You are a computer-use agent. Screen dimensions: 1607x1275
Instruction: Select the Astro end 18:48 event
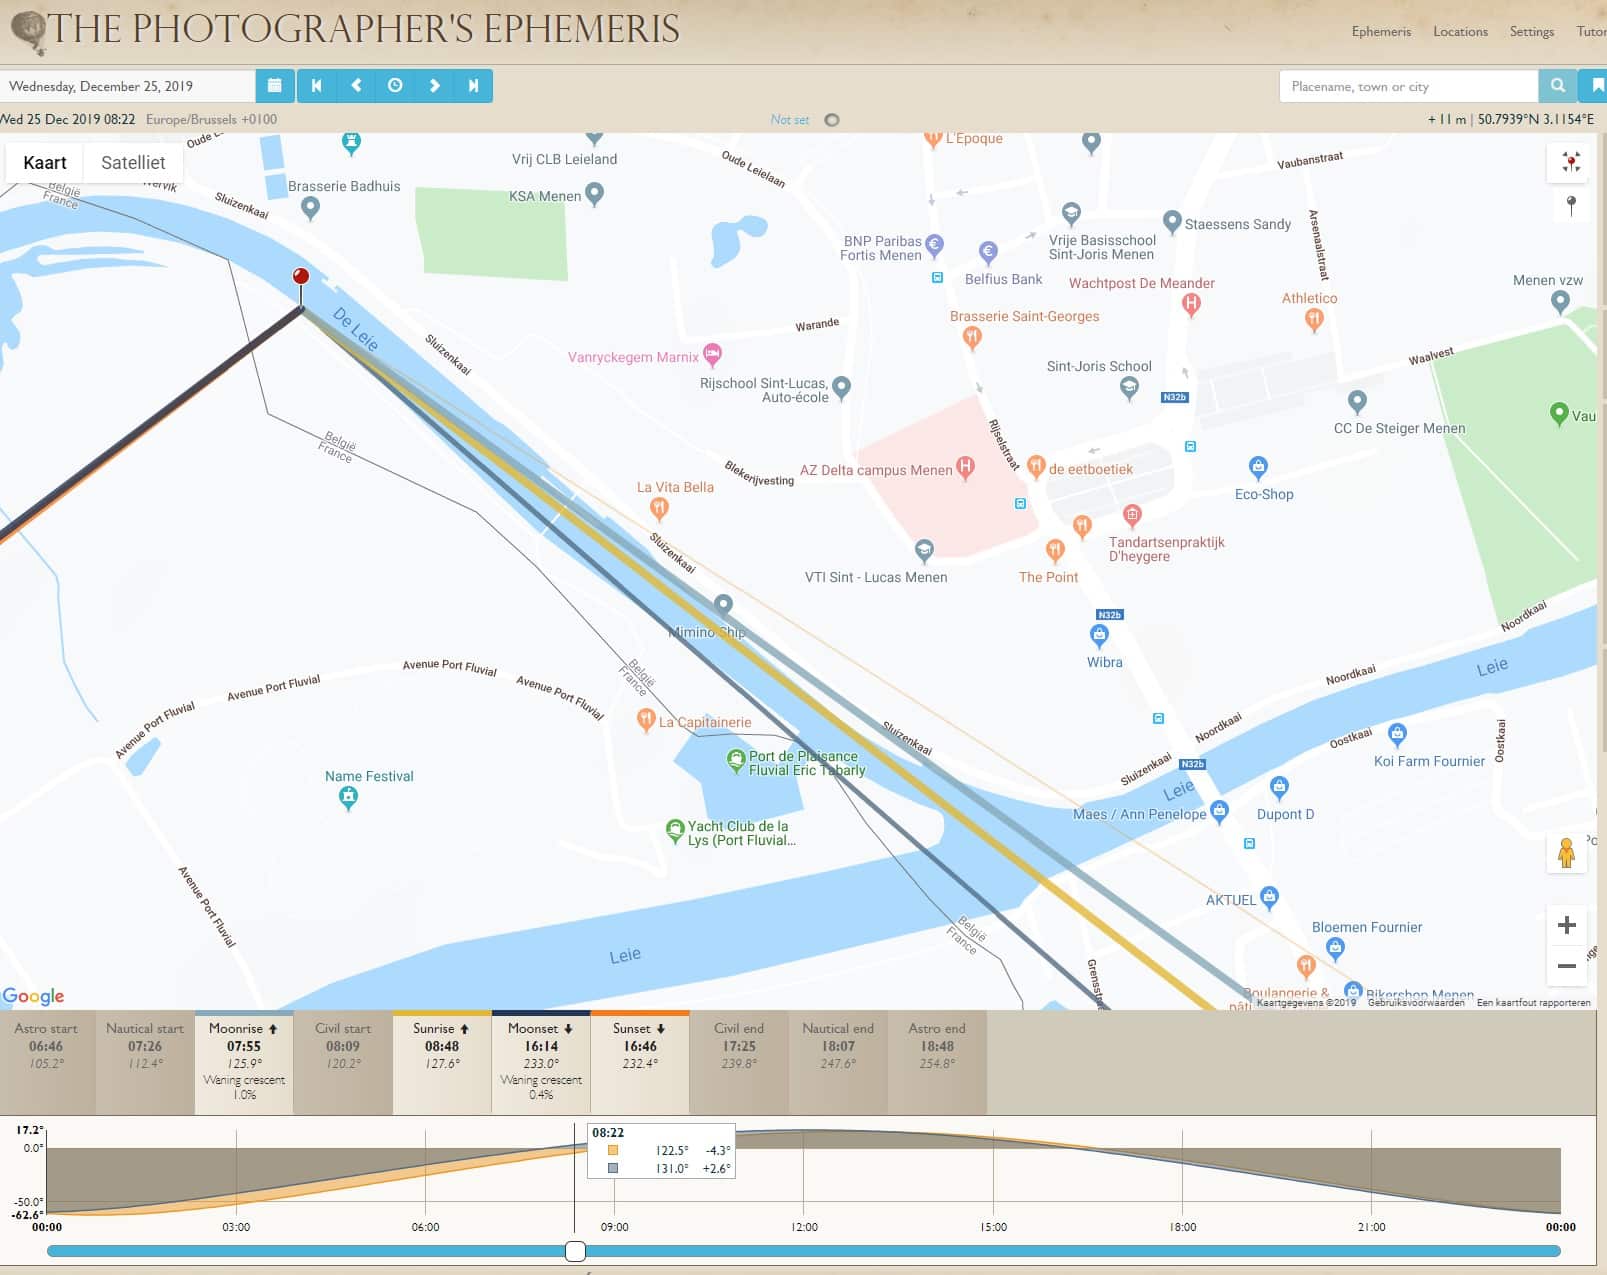click(x=937, y=1062)
